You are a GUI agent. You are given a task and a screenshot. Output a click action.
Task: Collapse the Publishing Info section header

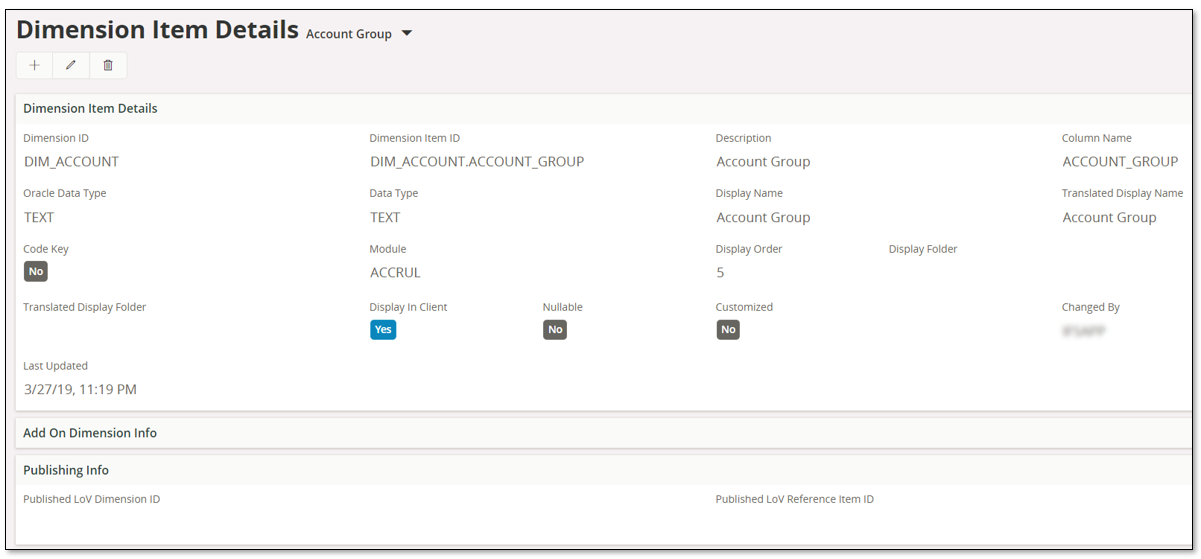606,470
